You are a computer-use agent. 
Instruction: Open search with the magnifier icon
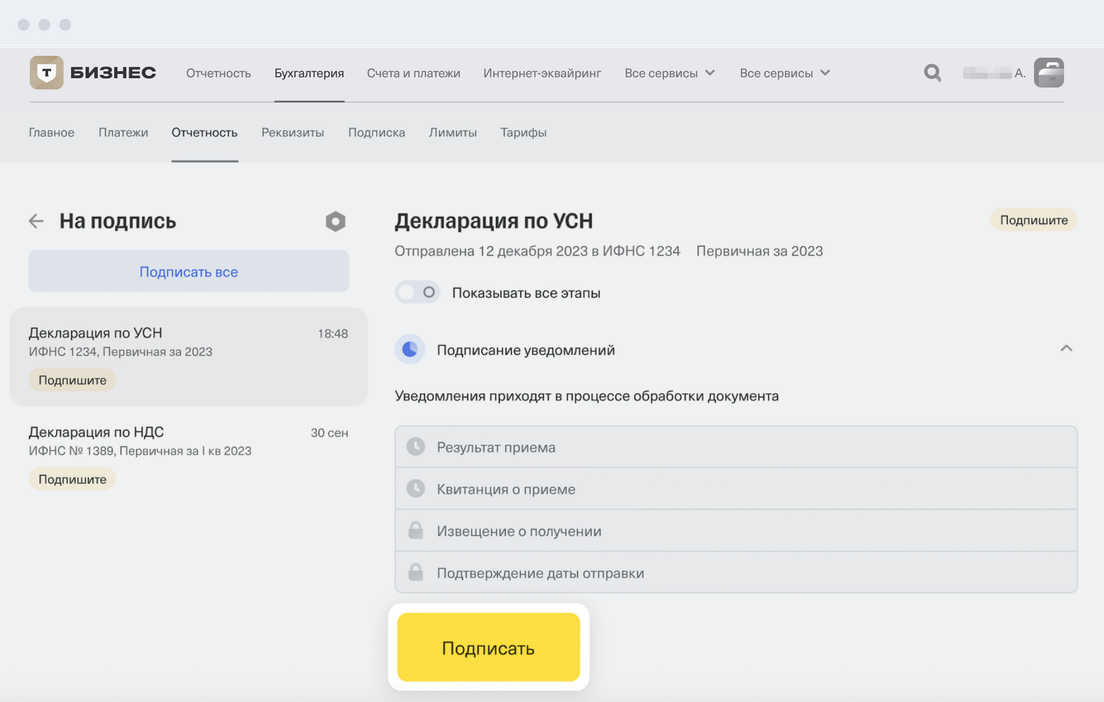coord(932,73)
